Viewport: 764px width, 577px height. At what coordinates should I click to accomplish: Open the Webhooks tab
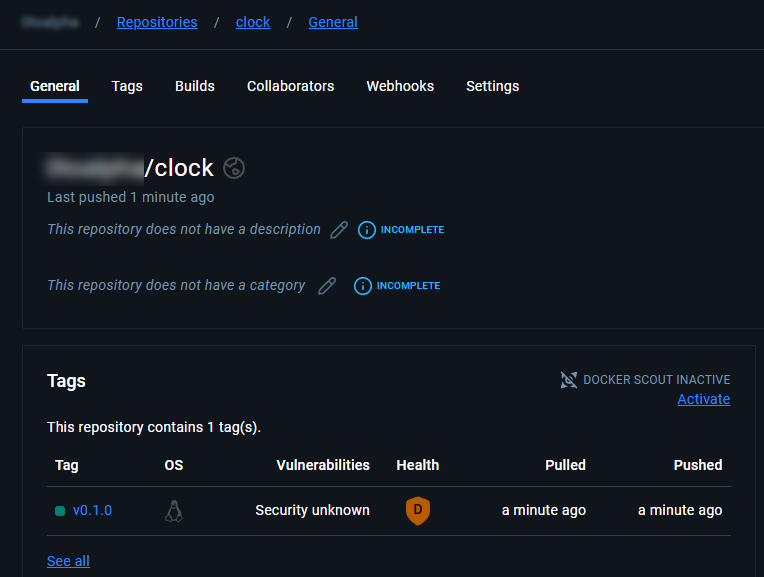click(x=400, y=86)
